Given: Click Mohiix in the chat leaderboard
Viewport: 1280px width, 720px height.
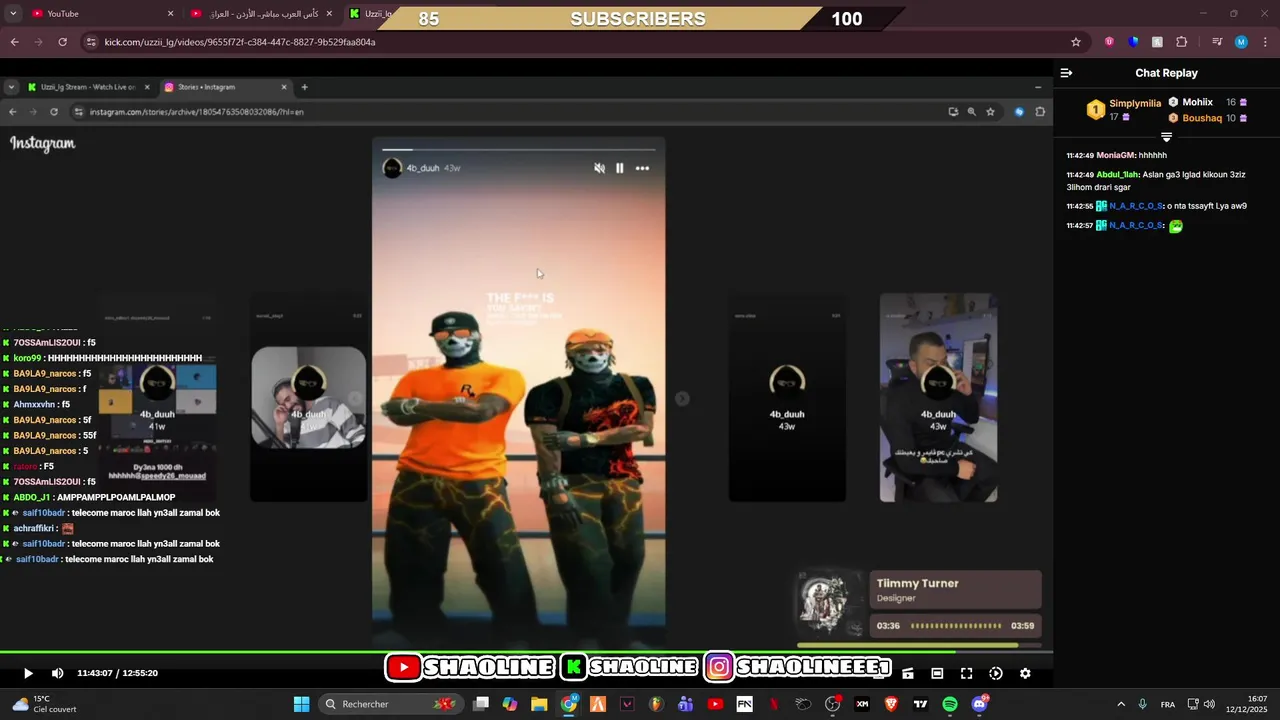Looking at the screenshot, I should 1197,102.
